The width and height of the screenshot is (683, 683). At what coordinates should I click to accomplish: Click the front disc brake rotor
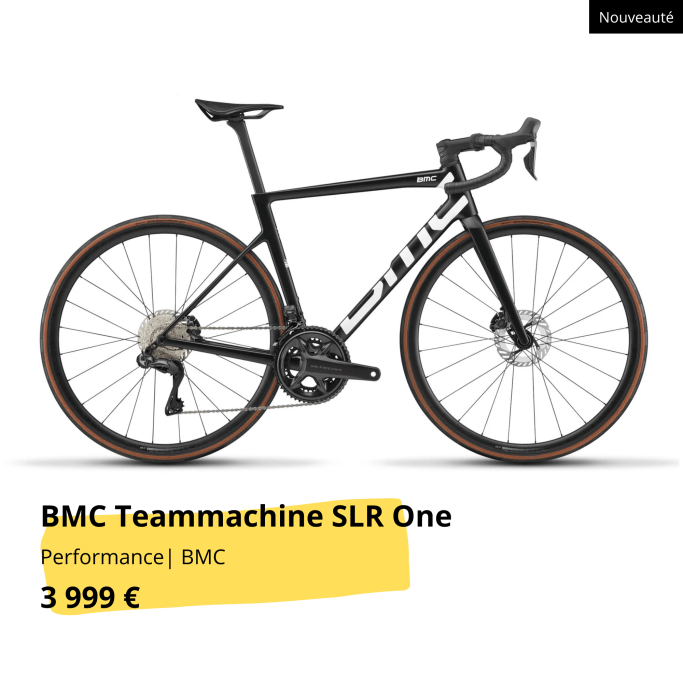coord(526,338)
